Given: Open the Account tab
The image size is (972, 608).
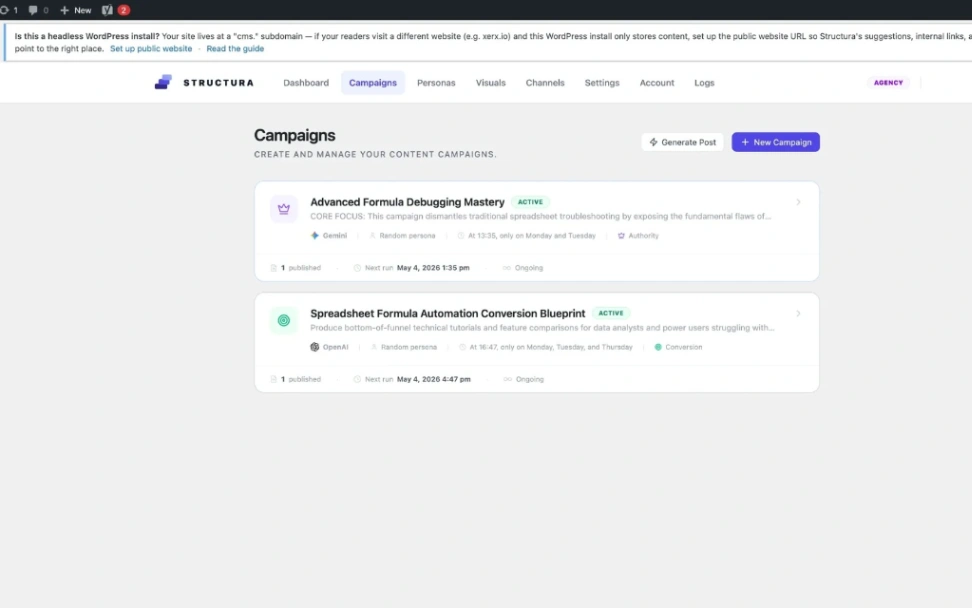Looking at the screenshot, I should [657, 82].
